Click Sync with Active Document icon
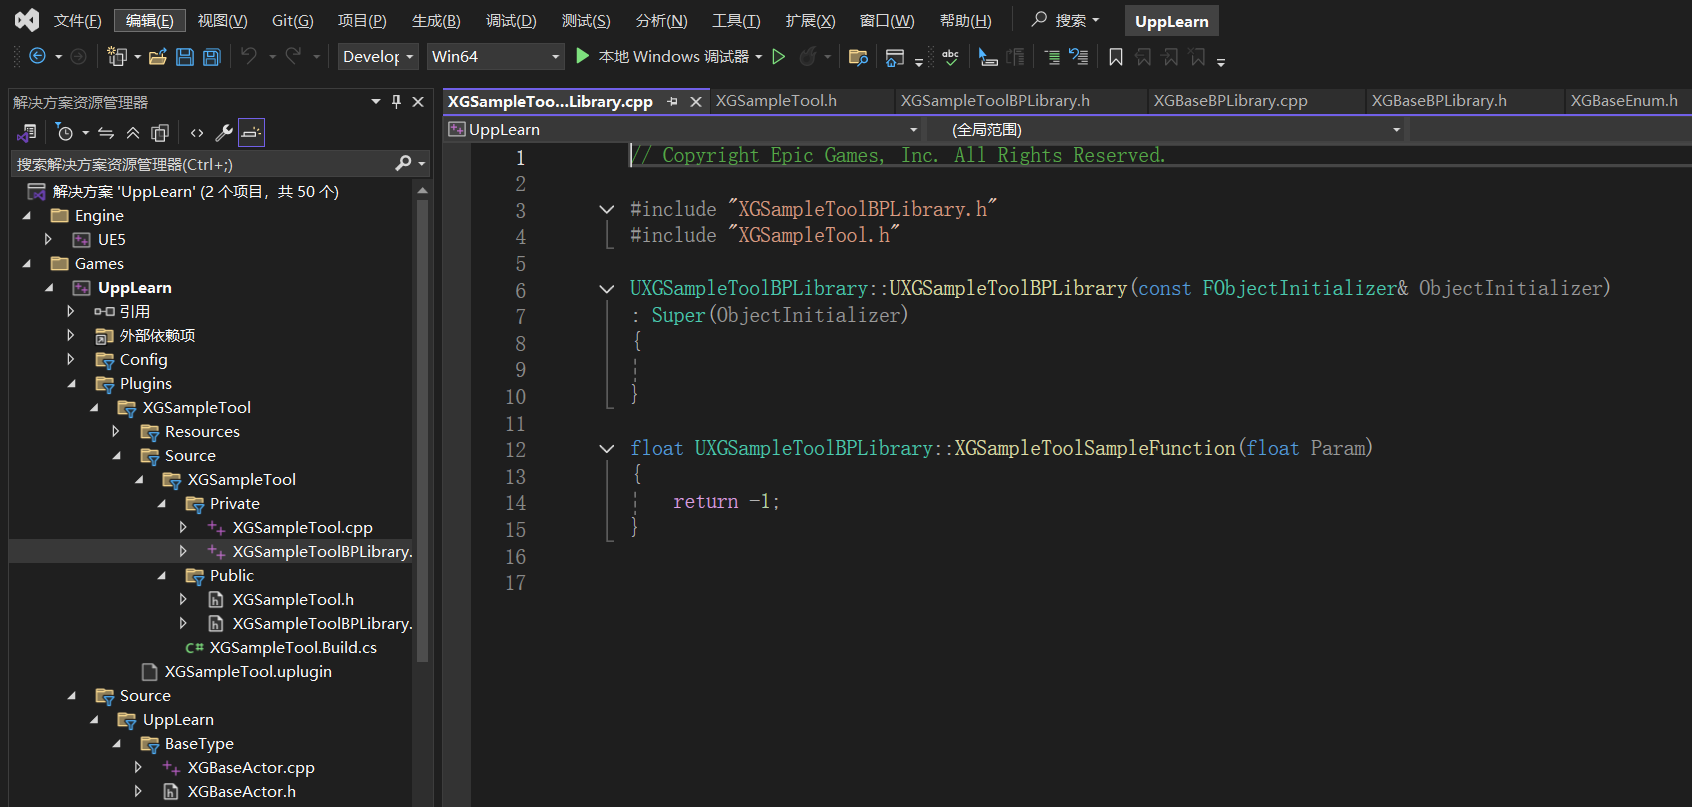 pos(106,132)
